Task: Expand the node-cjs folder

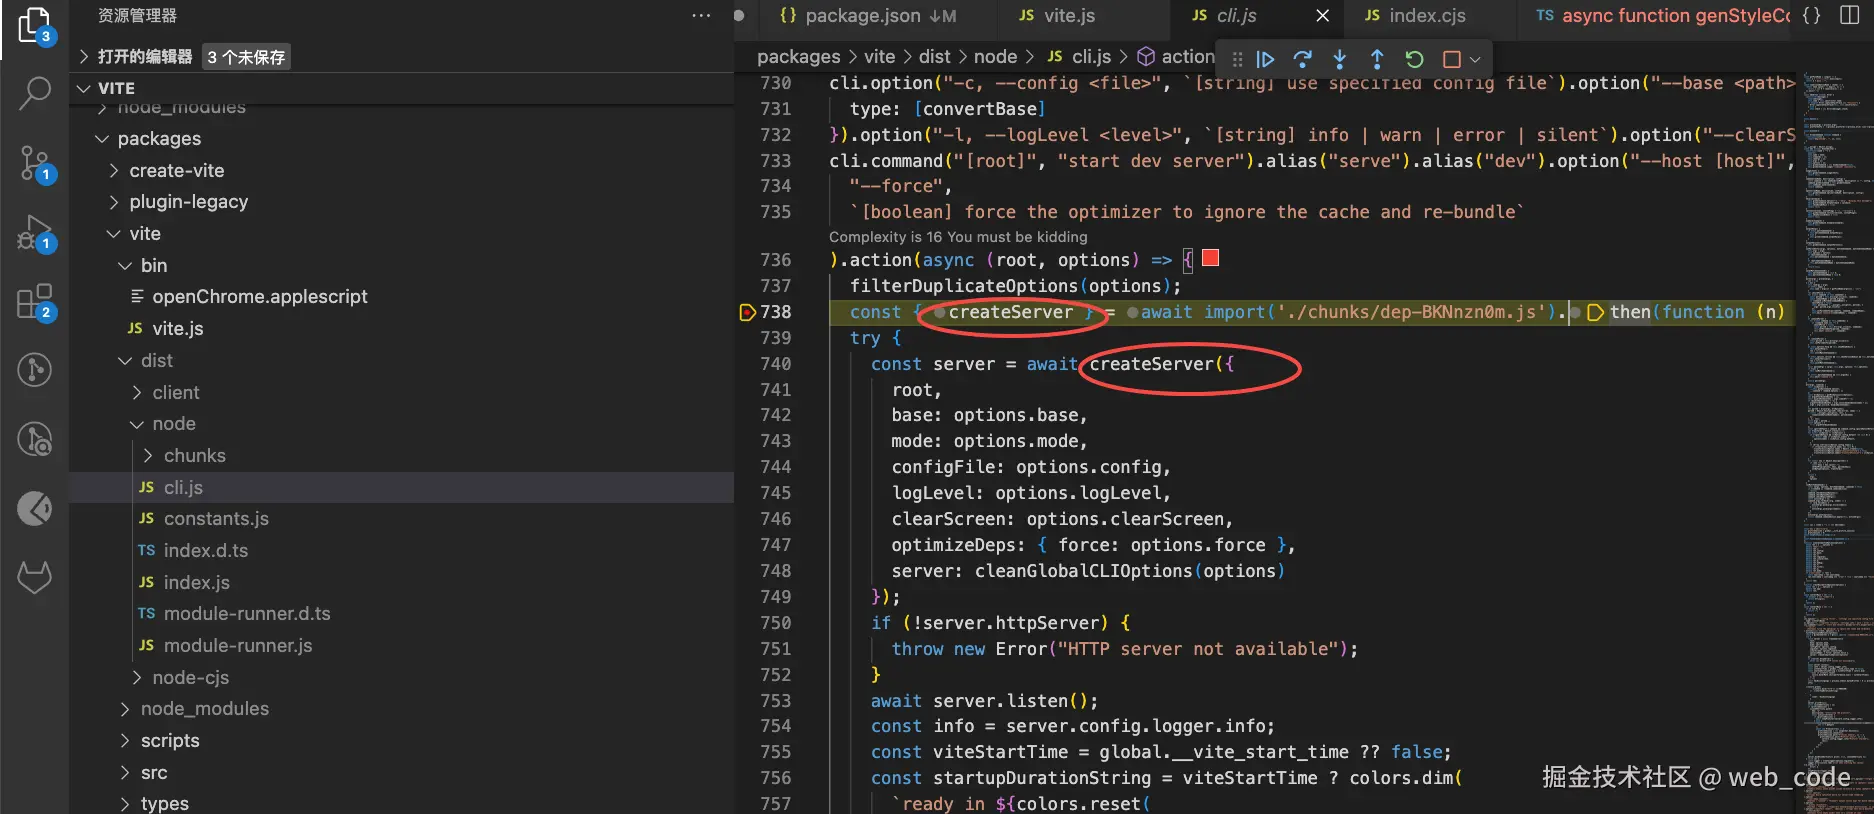Action: [x=190, y=677]
